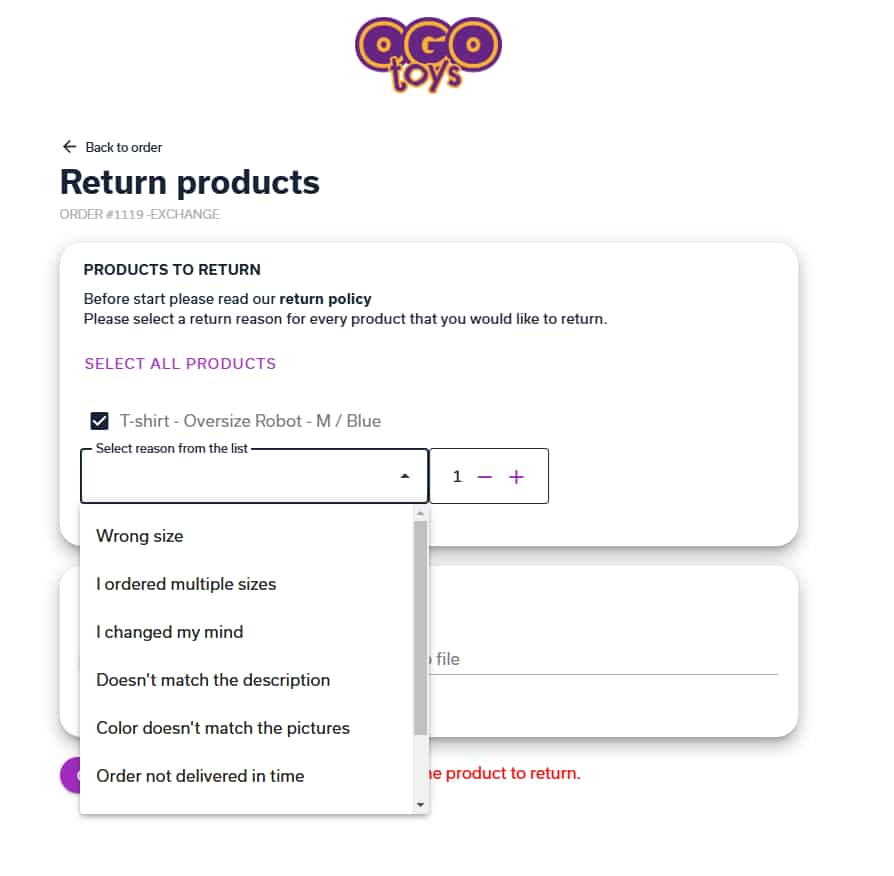Image resolution: width=894 pixels, height=876 pixels.
Task: Choose 'Order not delivered in time'
Action: [x=200, y=776]
